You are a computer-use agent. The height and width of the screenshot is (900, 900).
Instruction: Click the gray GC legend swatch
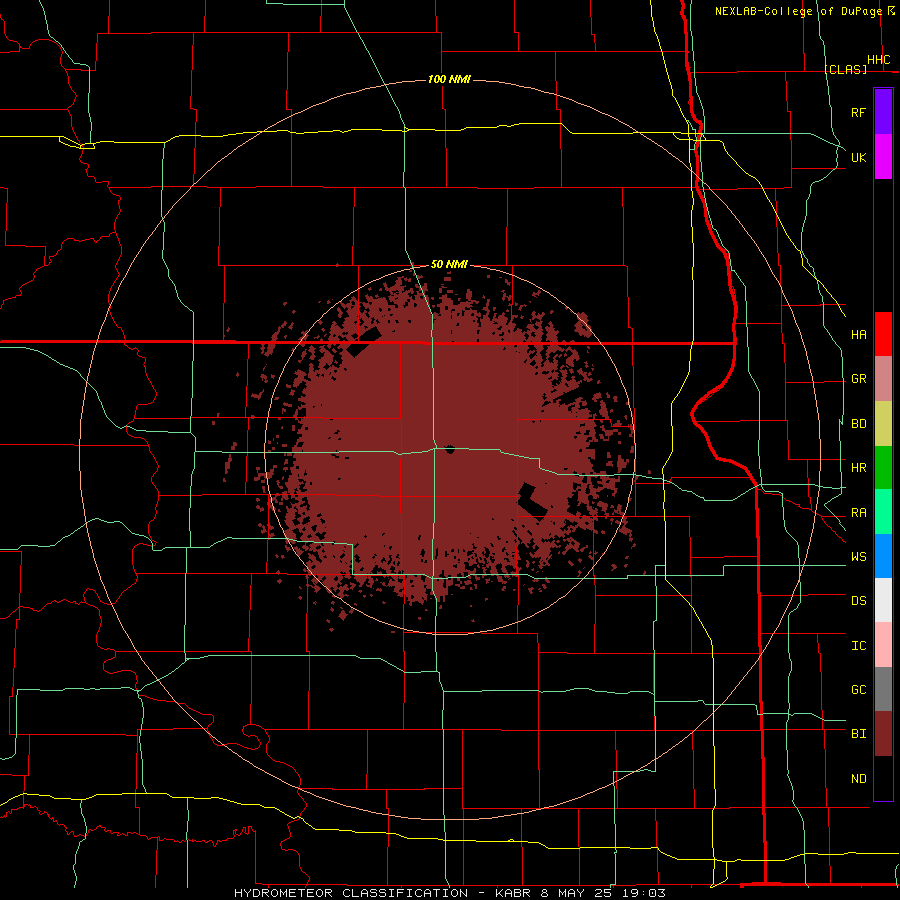pos(883,689)
